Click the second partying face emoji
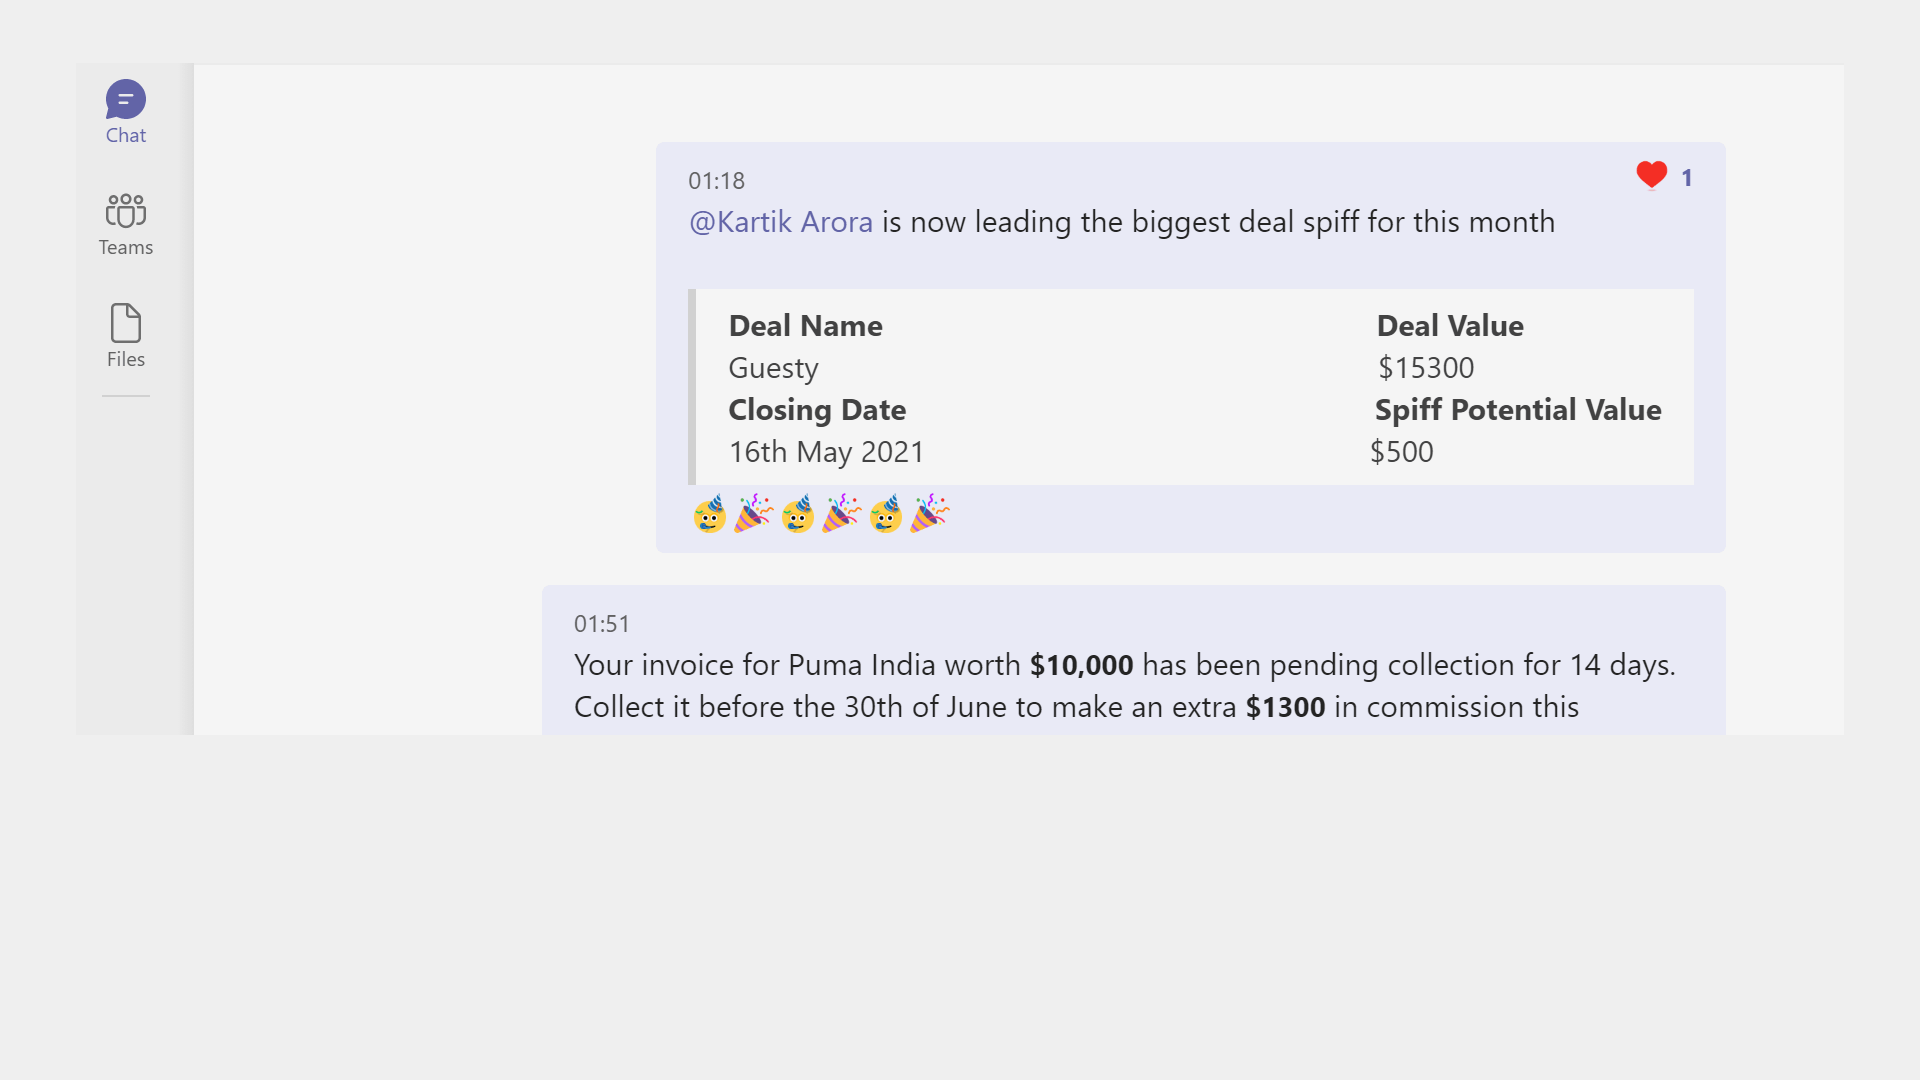Viewport: 1920px width, 1080px height. pyautogui.click(x=798, y=514)
